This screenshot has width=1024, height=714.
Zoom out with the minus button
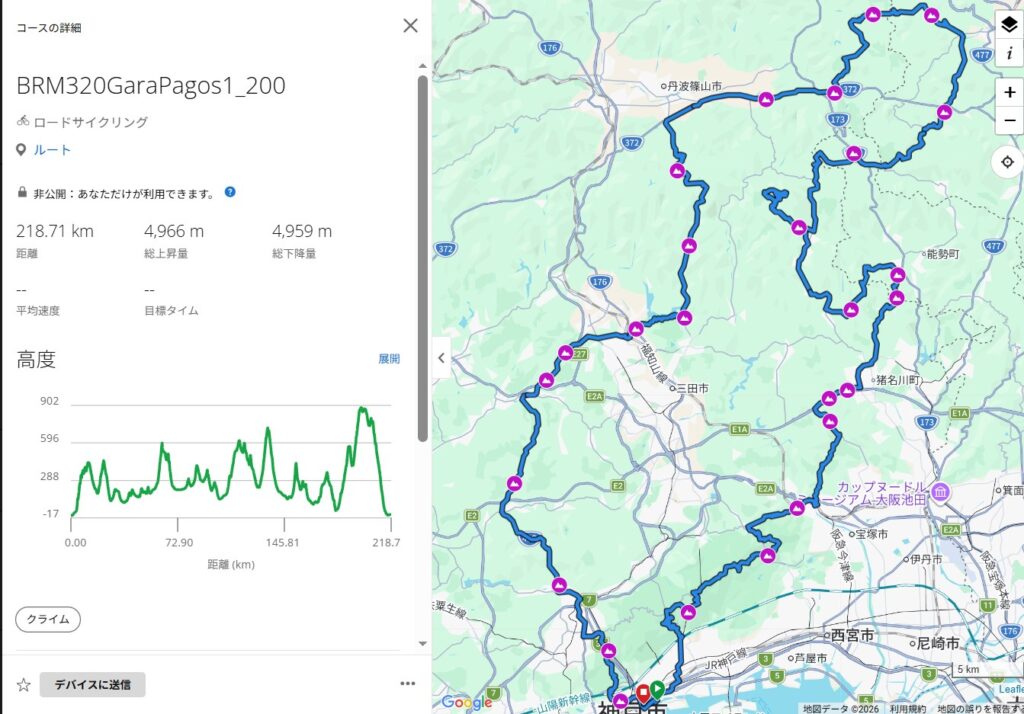[1009, 120]
